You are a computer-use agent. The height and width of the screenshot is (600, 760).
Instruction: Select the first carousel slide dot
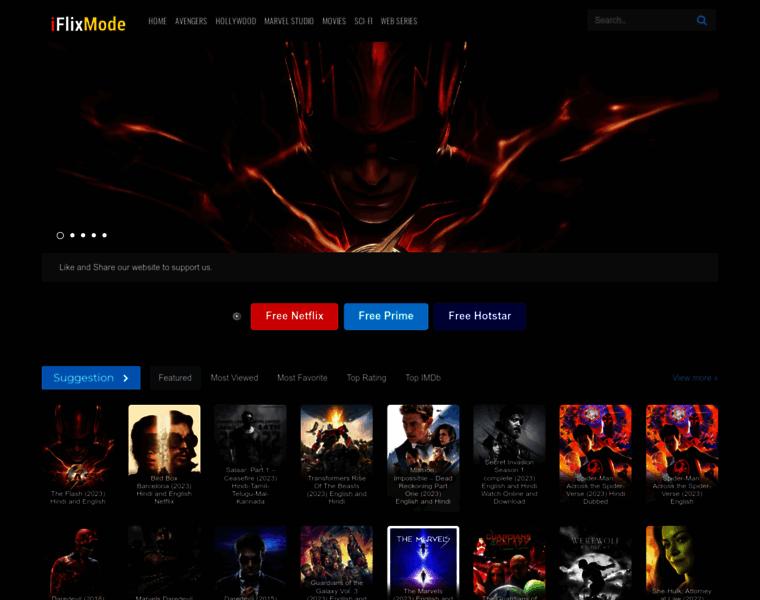tap(60, 236)
